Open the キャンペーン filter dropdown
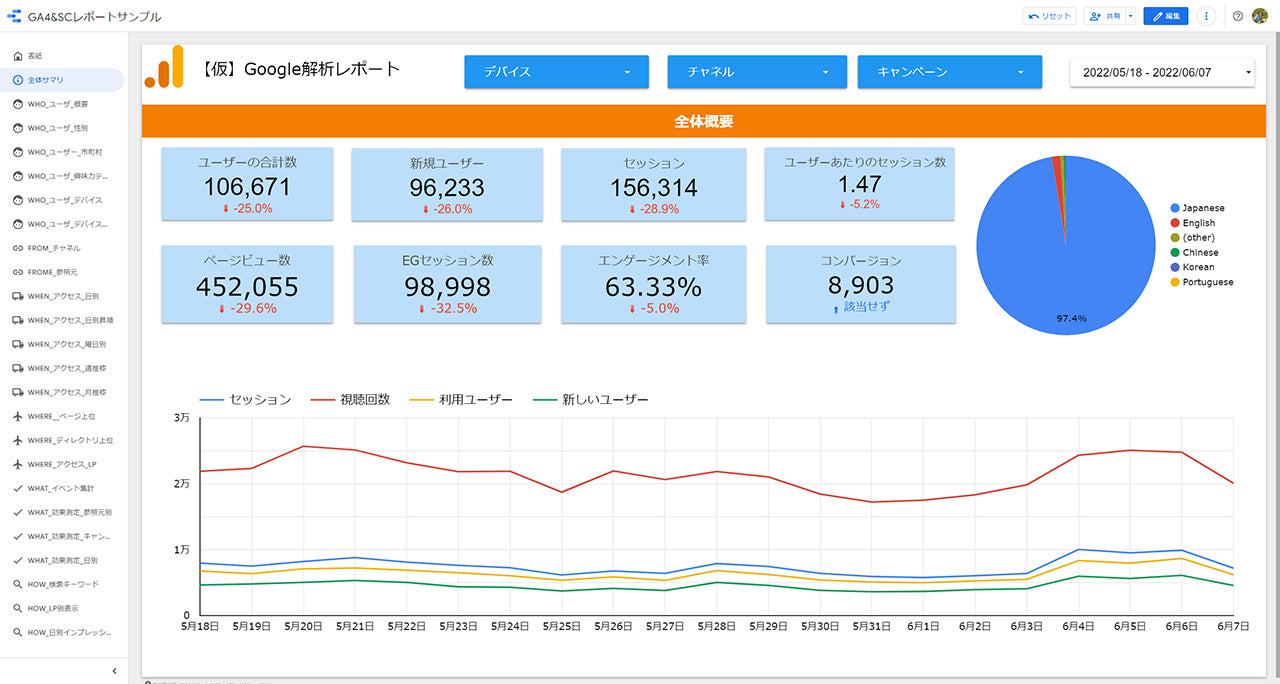Viewport: 1280px width, 684px height. click(x=949, y=72)
